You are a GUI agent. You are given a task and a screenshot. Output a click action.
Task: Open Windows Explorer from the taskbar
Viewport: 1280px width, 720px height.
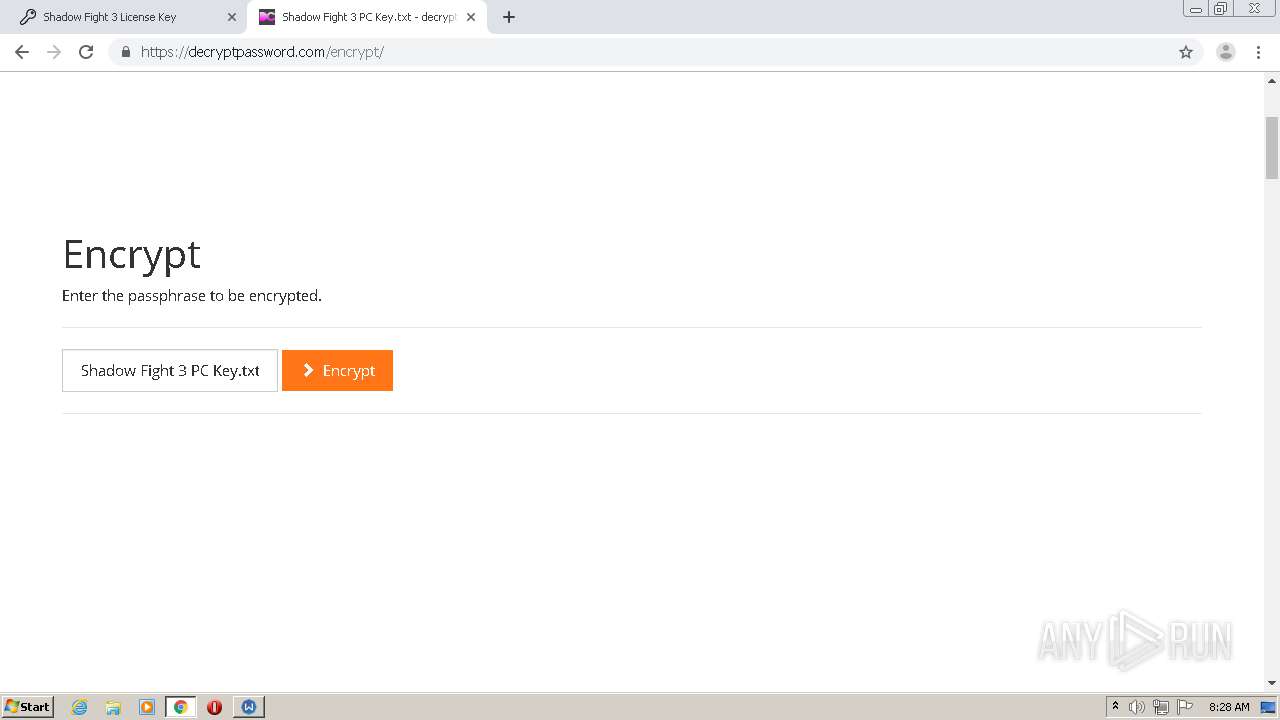tap(113, 707)
